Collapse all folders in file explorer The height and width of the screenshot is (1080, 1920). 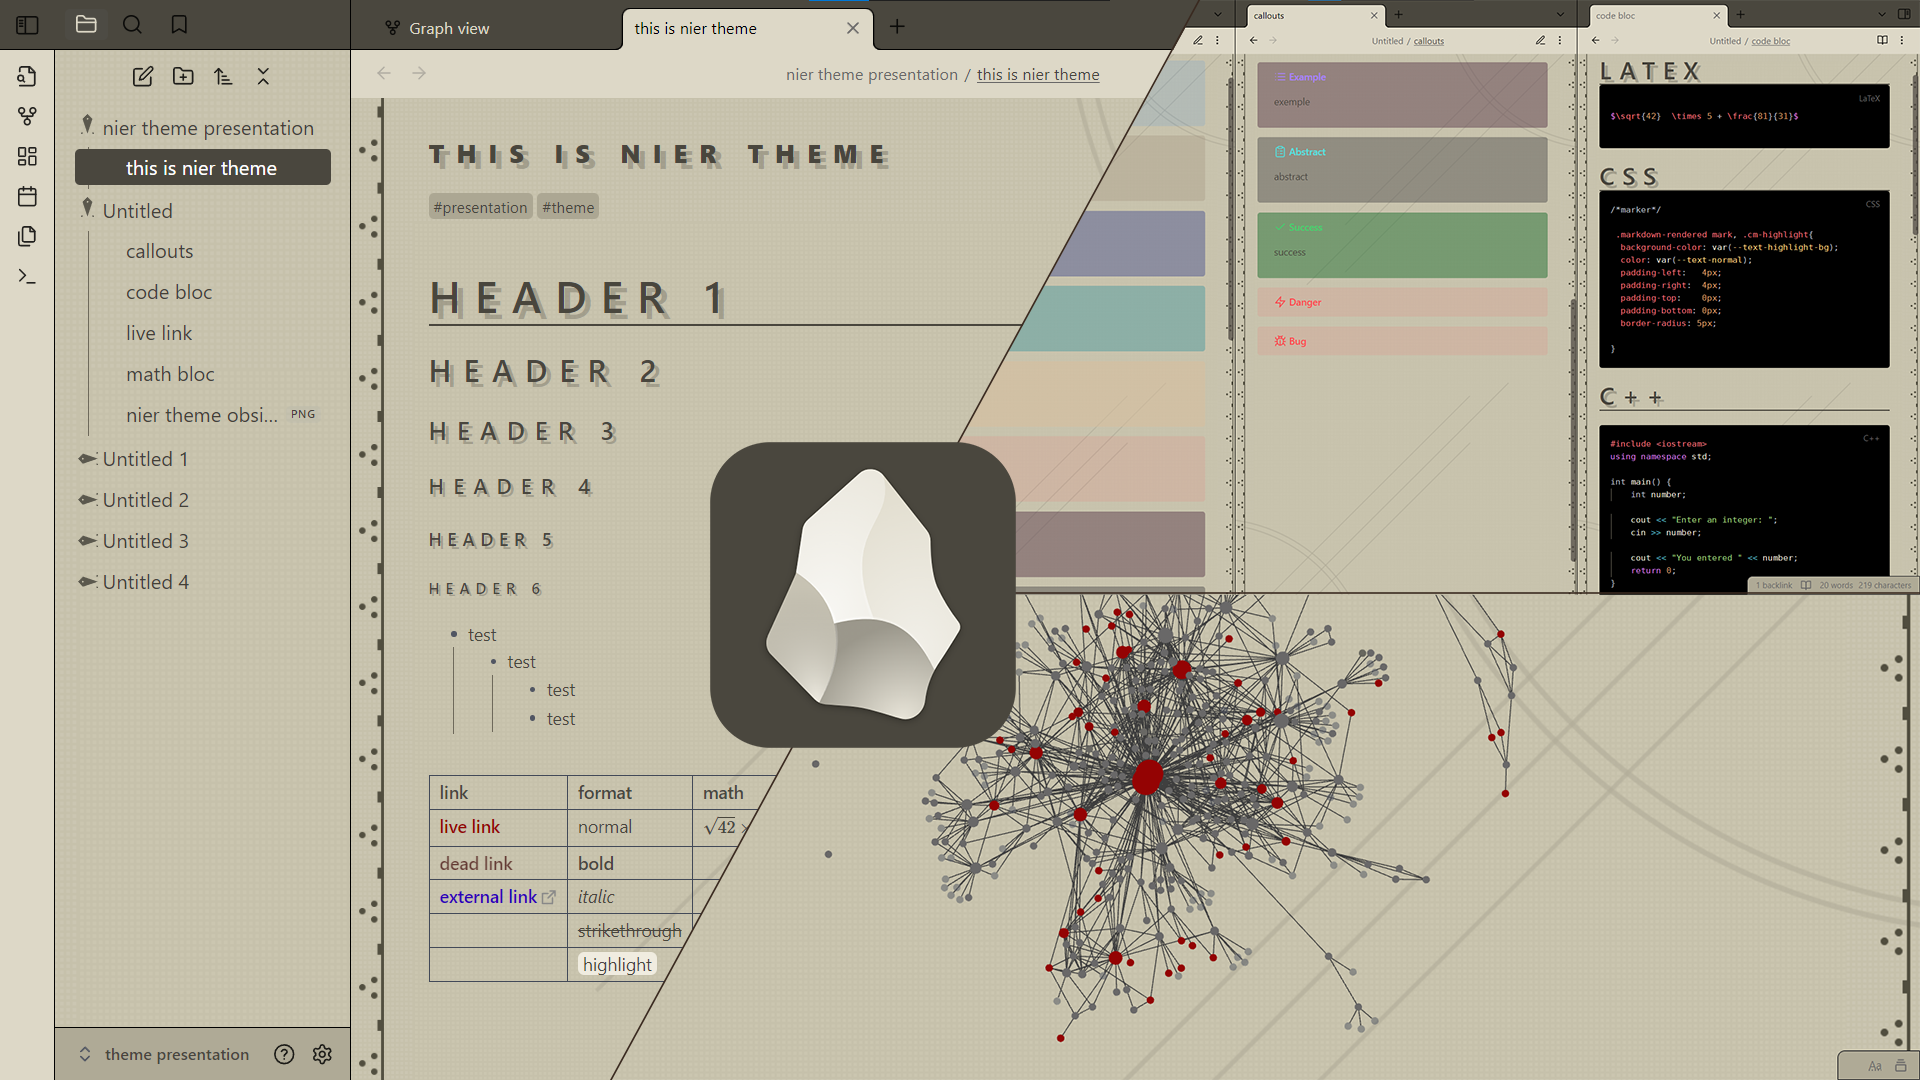[263, 76]
